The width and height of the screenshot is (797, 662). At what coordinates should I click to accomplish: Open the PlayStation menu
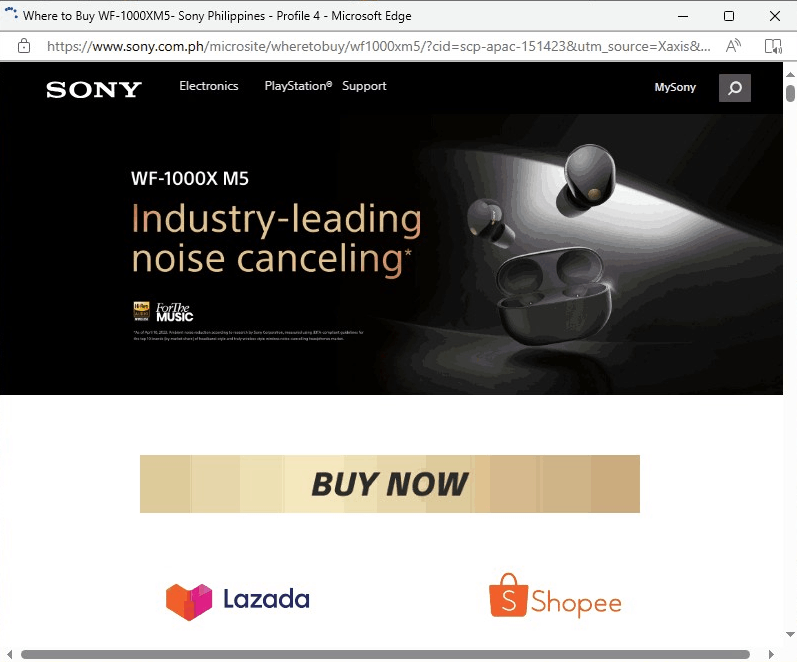click(x=298, y=86)
